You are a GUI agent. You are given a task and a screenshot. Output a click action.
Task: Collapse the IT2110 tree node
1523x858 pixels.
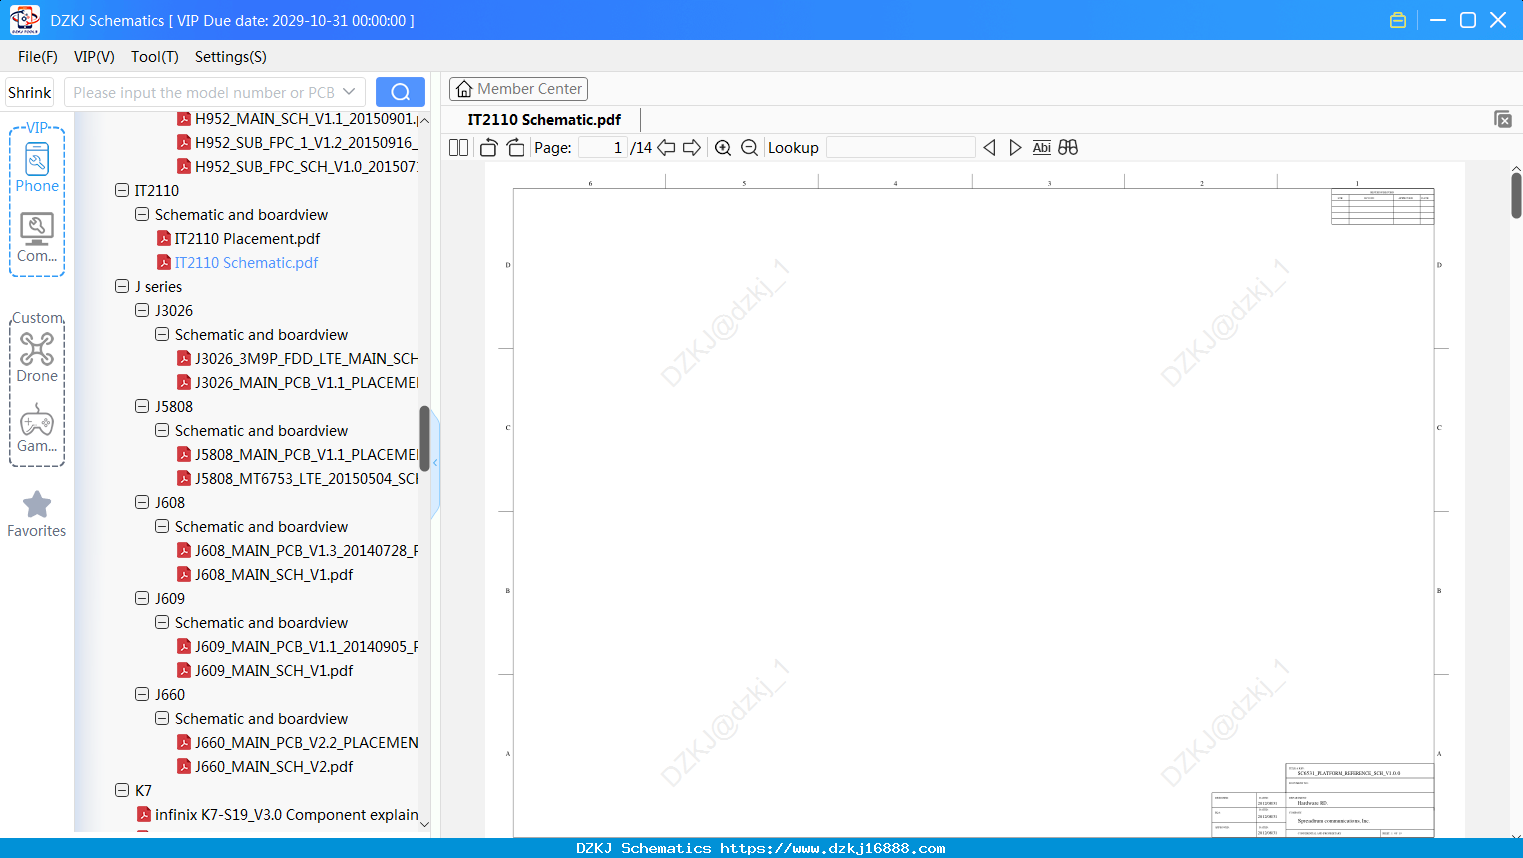(x=122, y=190)
